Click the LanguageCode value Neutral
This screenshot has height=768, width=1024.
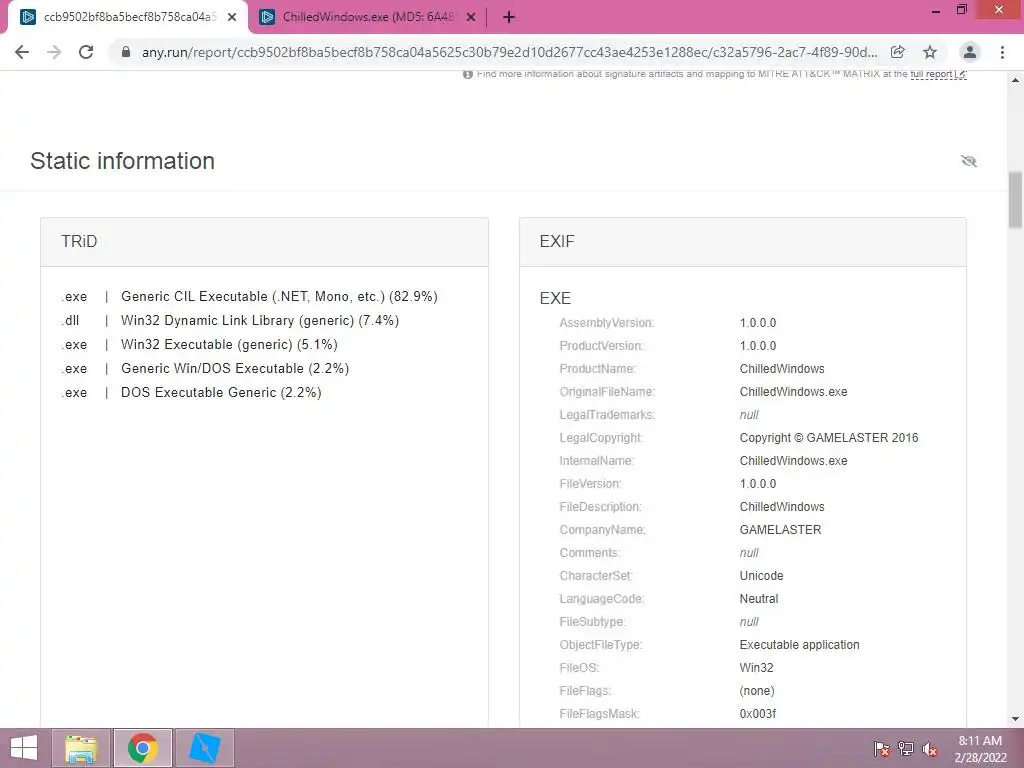coord(759,599)
